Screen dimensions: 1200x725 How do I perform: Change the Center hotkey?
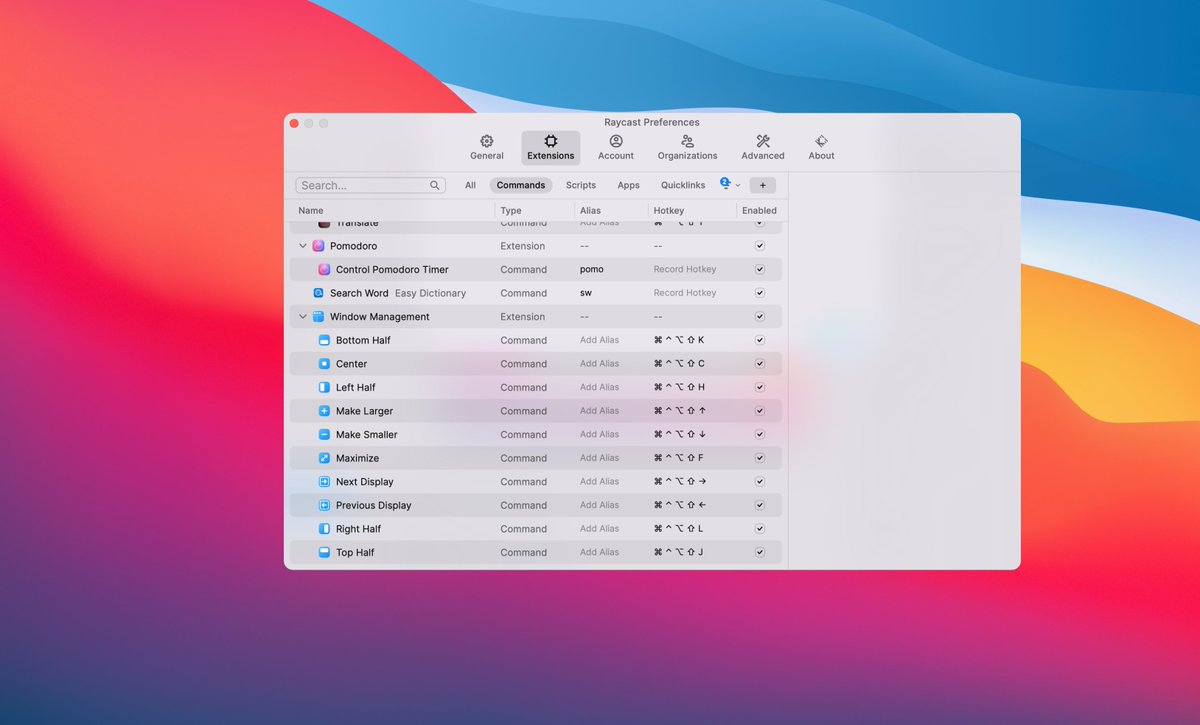coord(679,364)
